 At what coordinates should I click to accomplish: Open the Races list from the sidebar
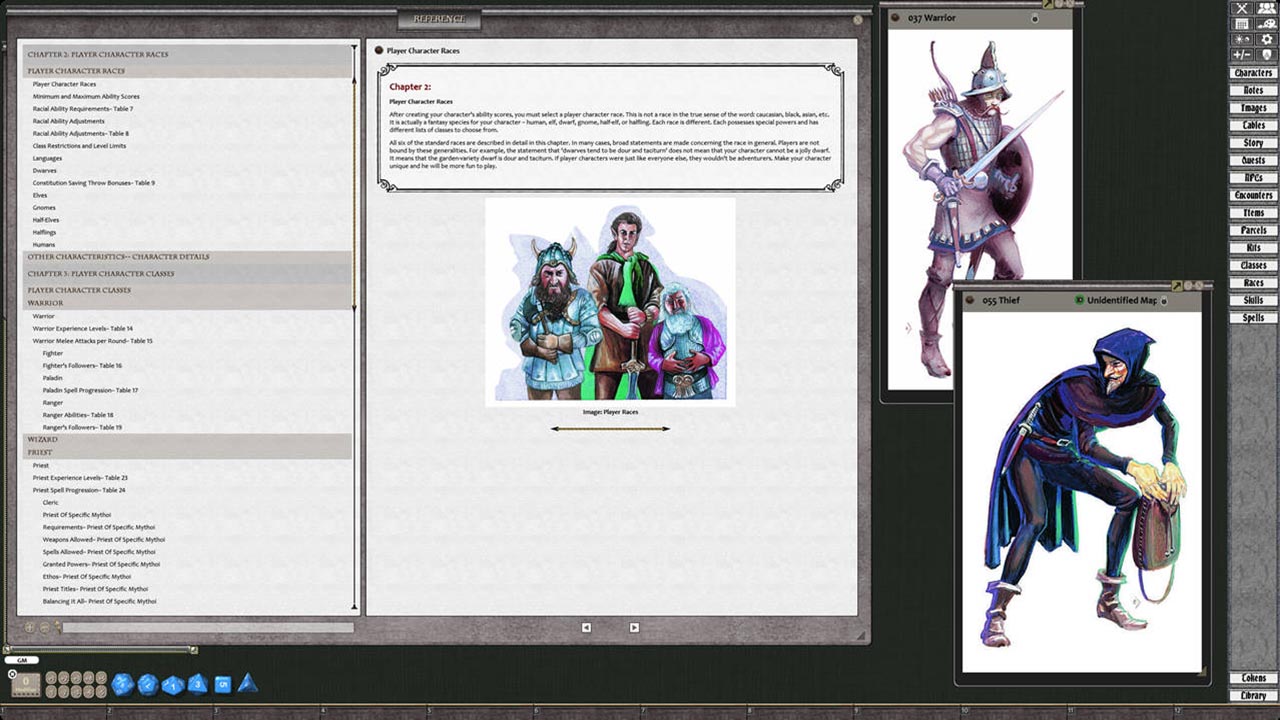click(1253, 283)
